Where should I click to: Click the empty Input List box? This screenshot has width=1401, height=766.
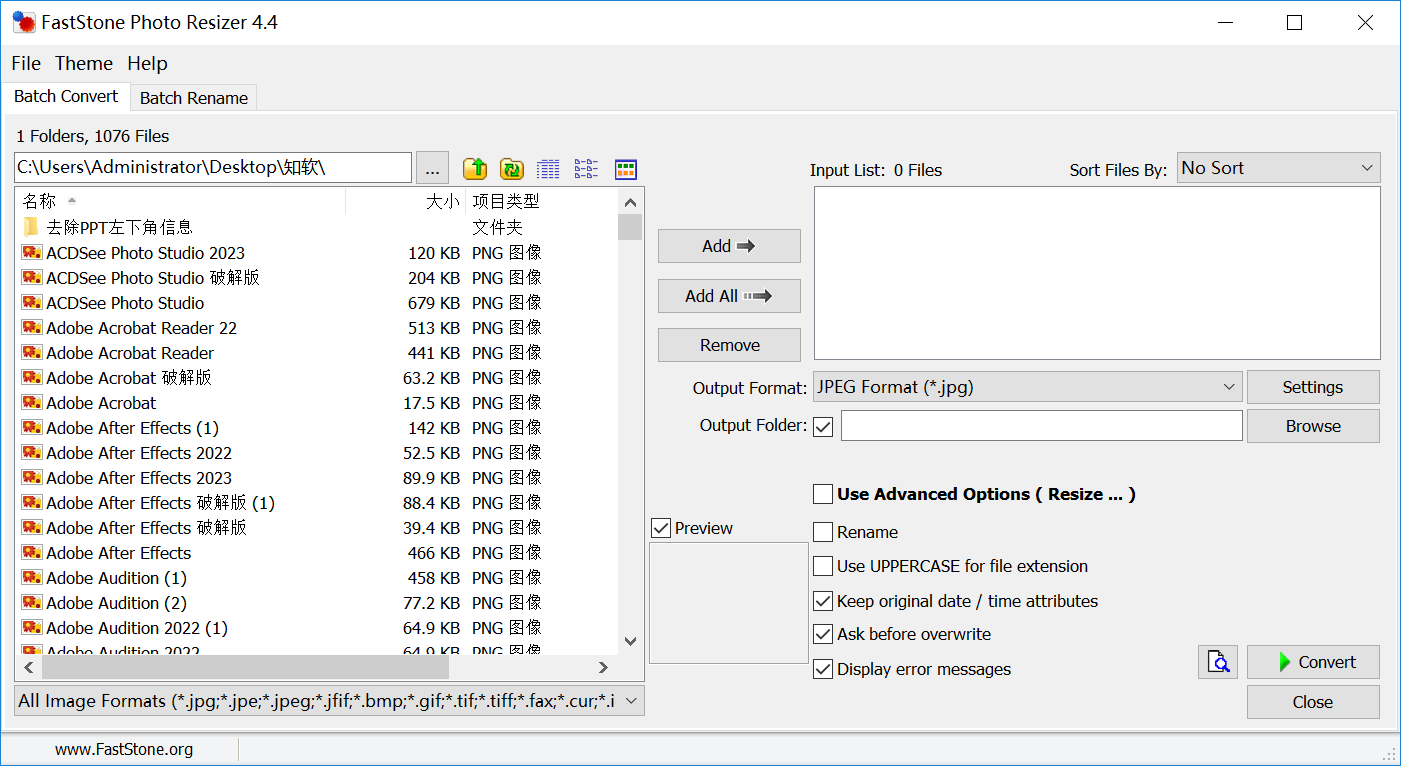pyautogui.click(x=1097, y=273)
